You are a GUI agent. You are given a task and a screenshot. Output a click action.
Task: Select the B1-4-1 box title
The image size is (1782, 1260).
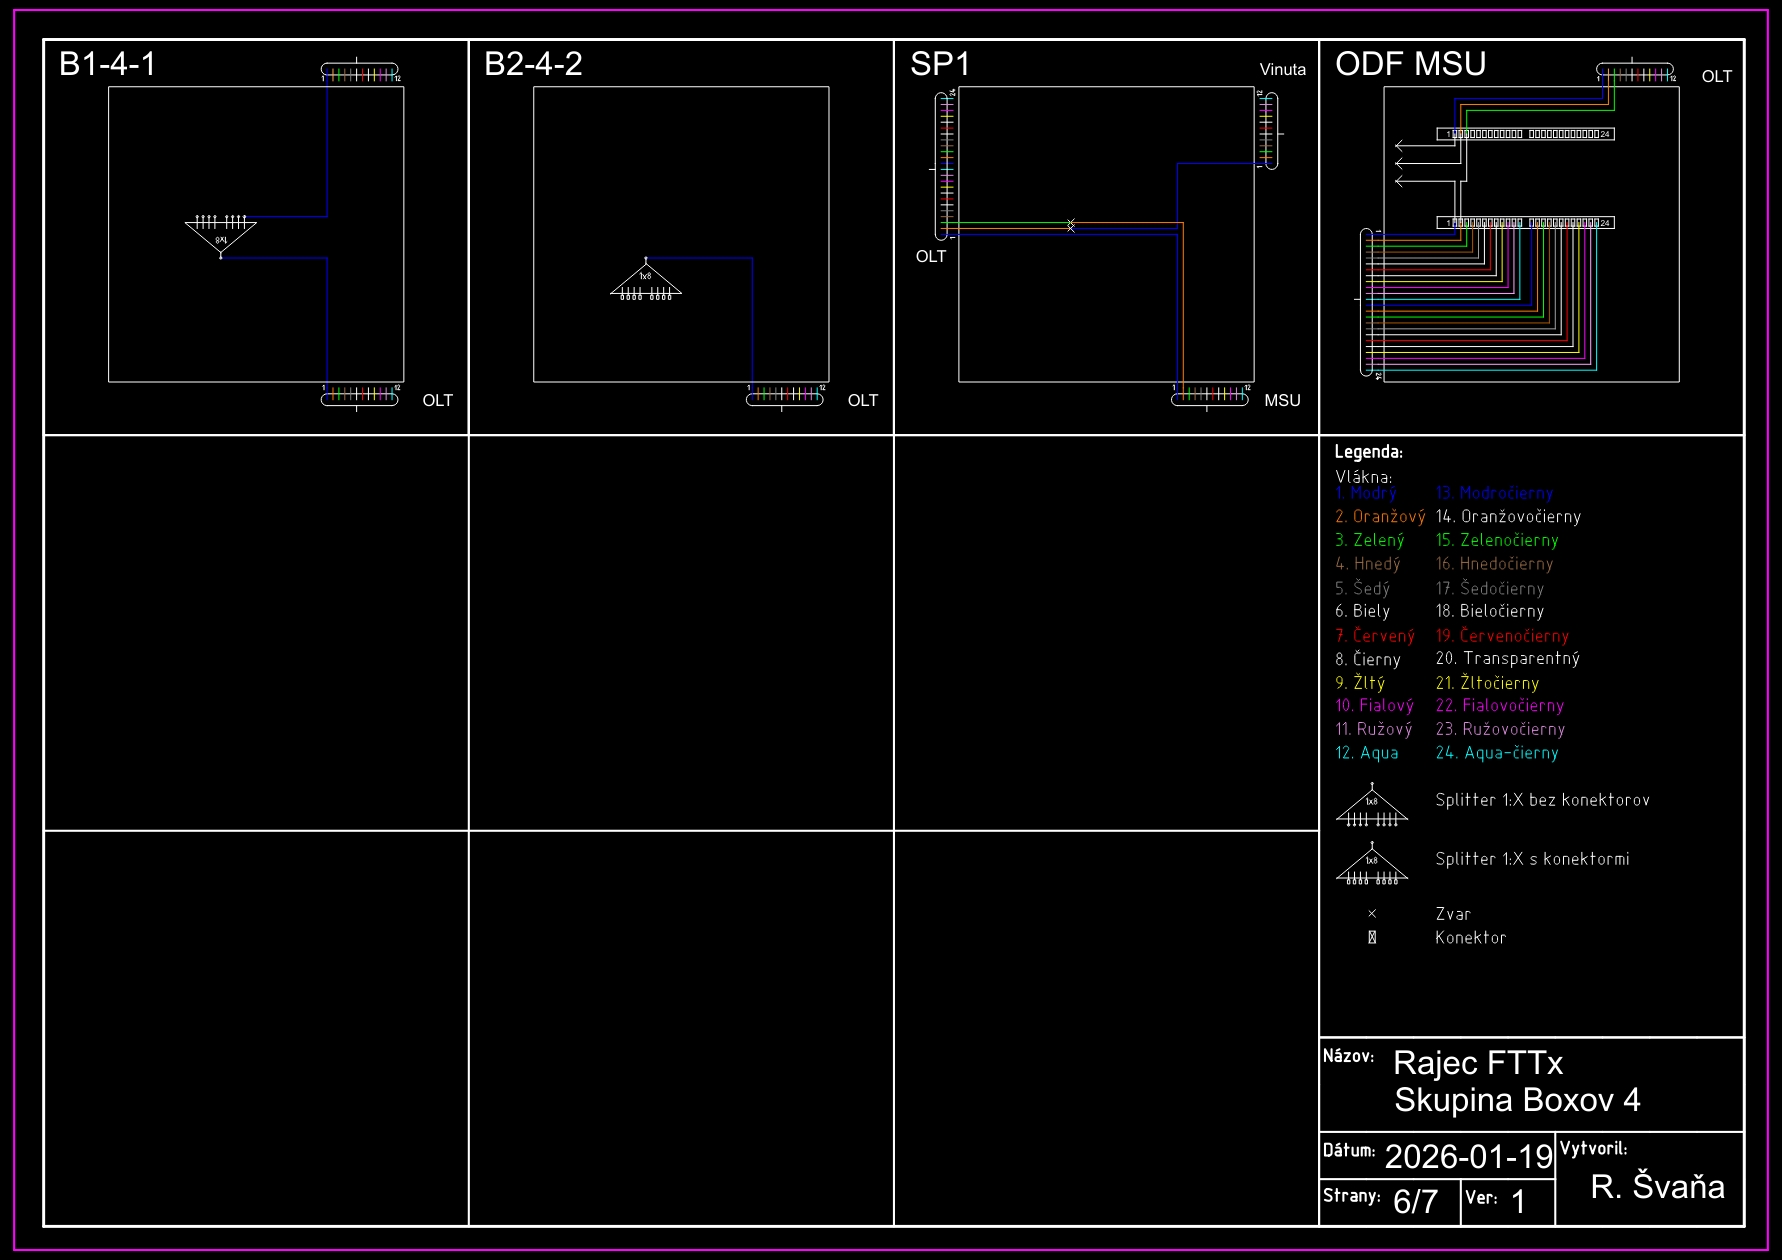click(108, 64)
